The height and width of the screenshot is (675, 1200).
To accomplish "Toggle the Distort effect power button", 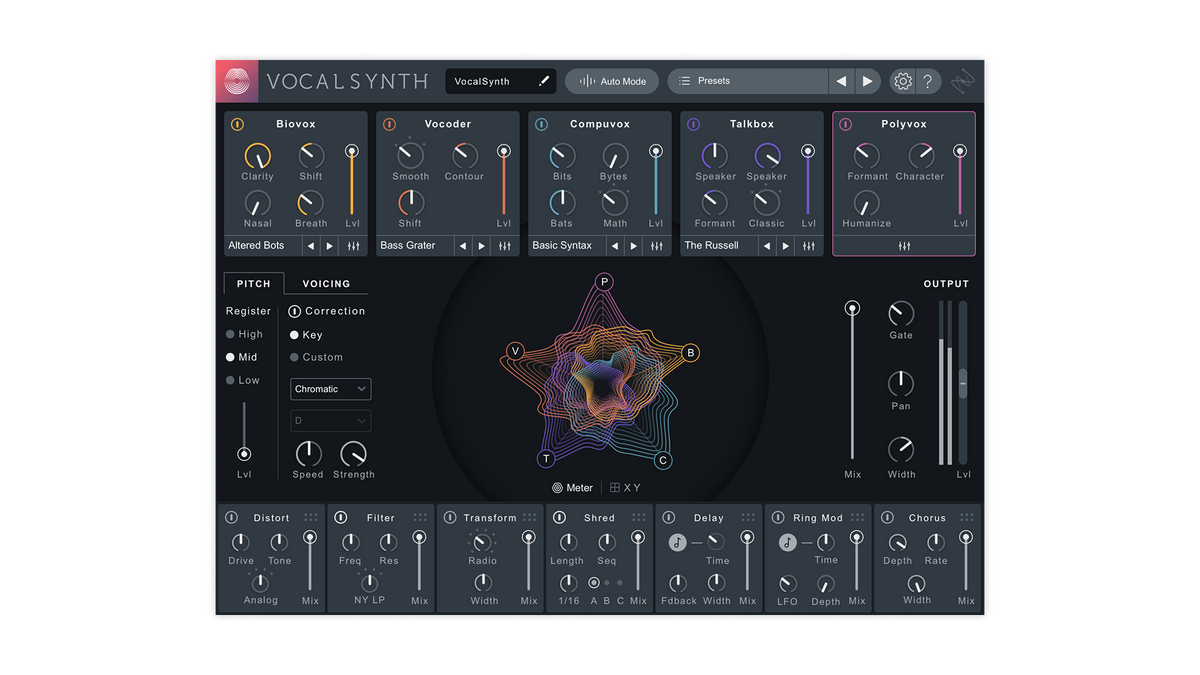I will pos(231,518).
